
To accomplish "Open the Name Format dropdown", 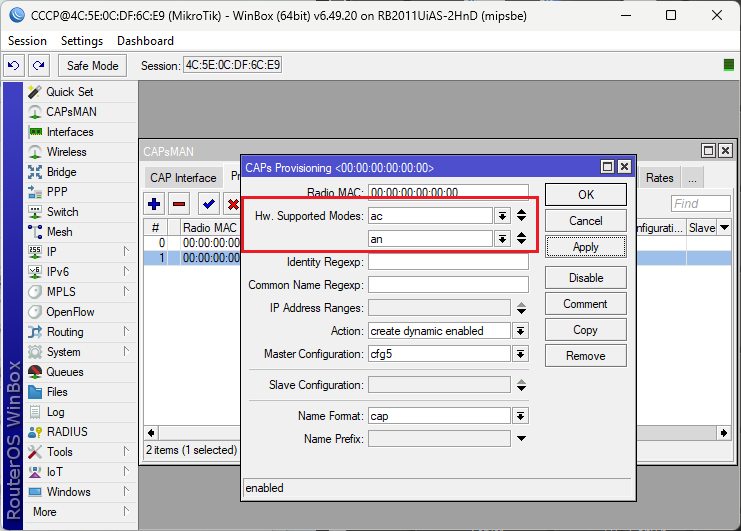I will [x=520, y=416].
